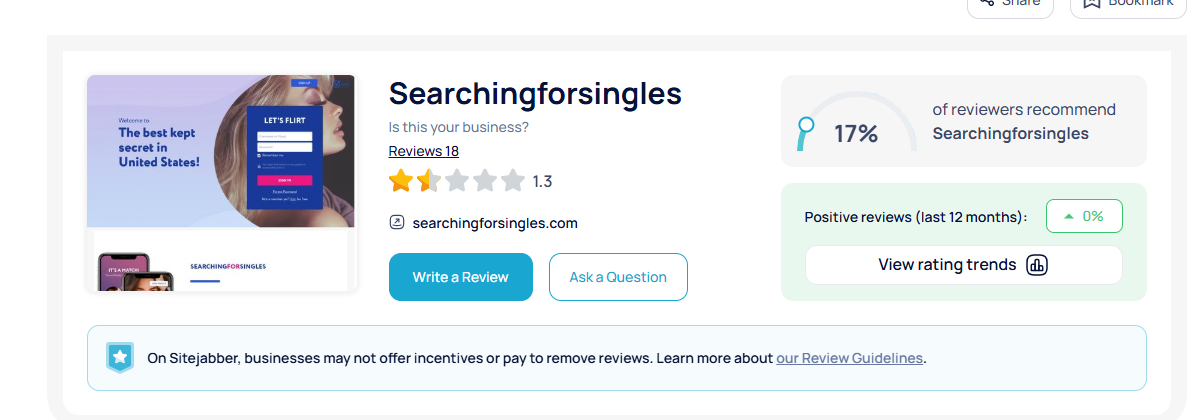Click the half-filled second rating star

(x=428, y=181)
